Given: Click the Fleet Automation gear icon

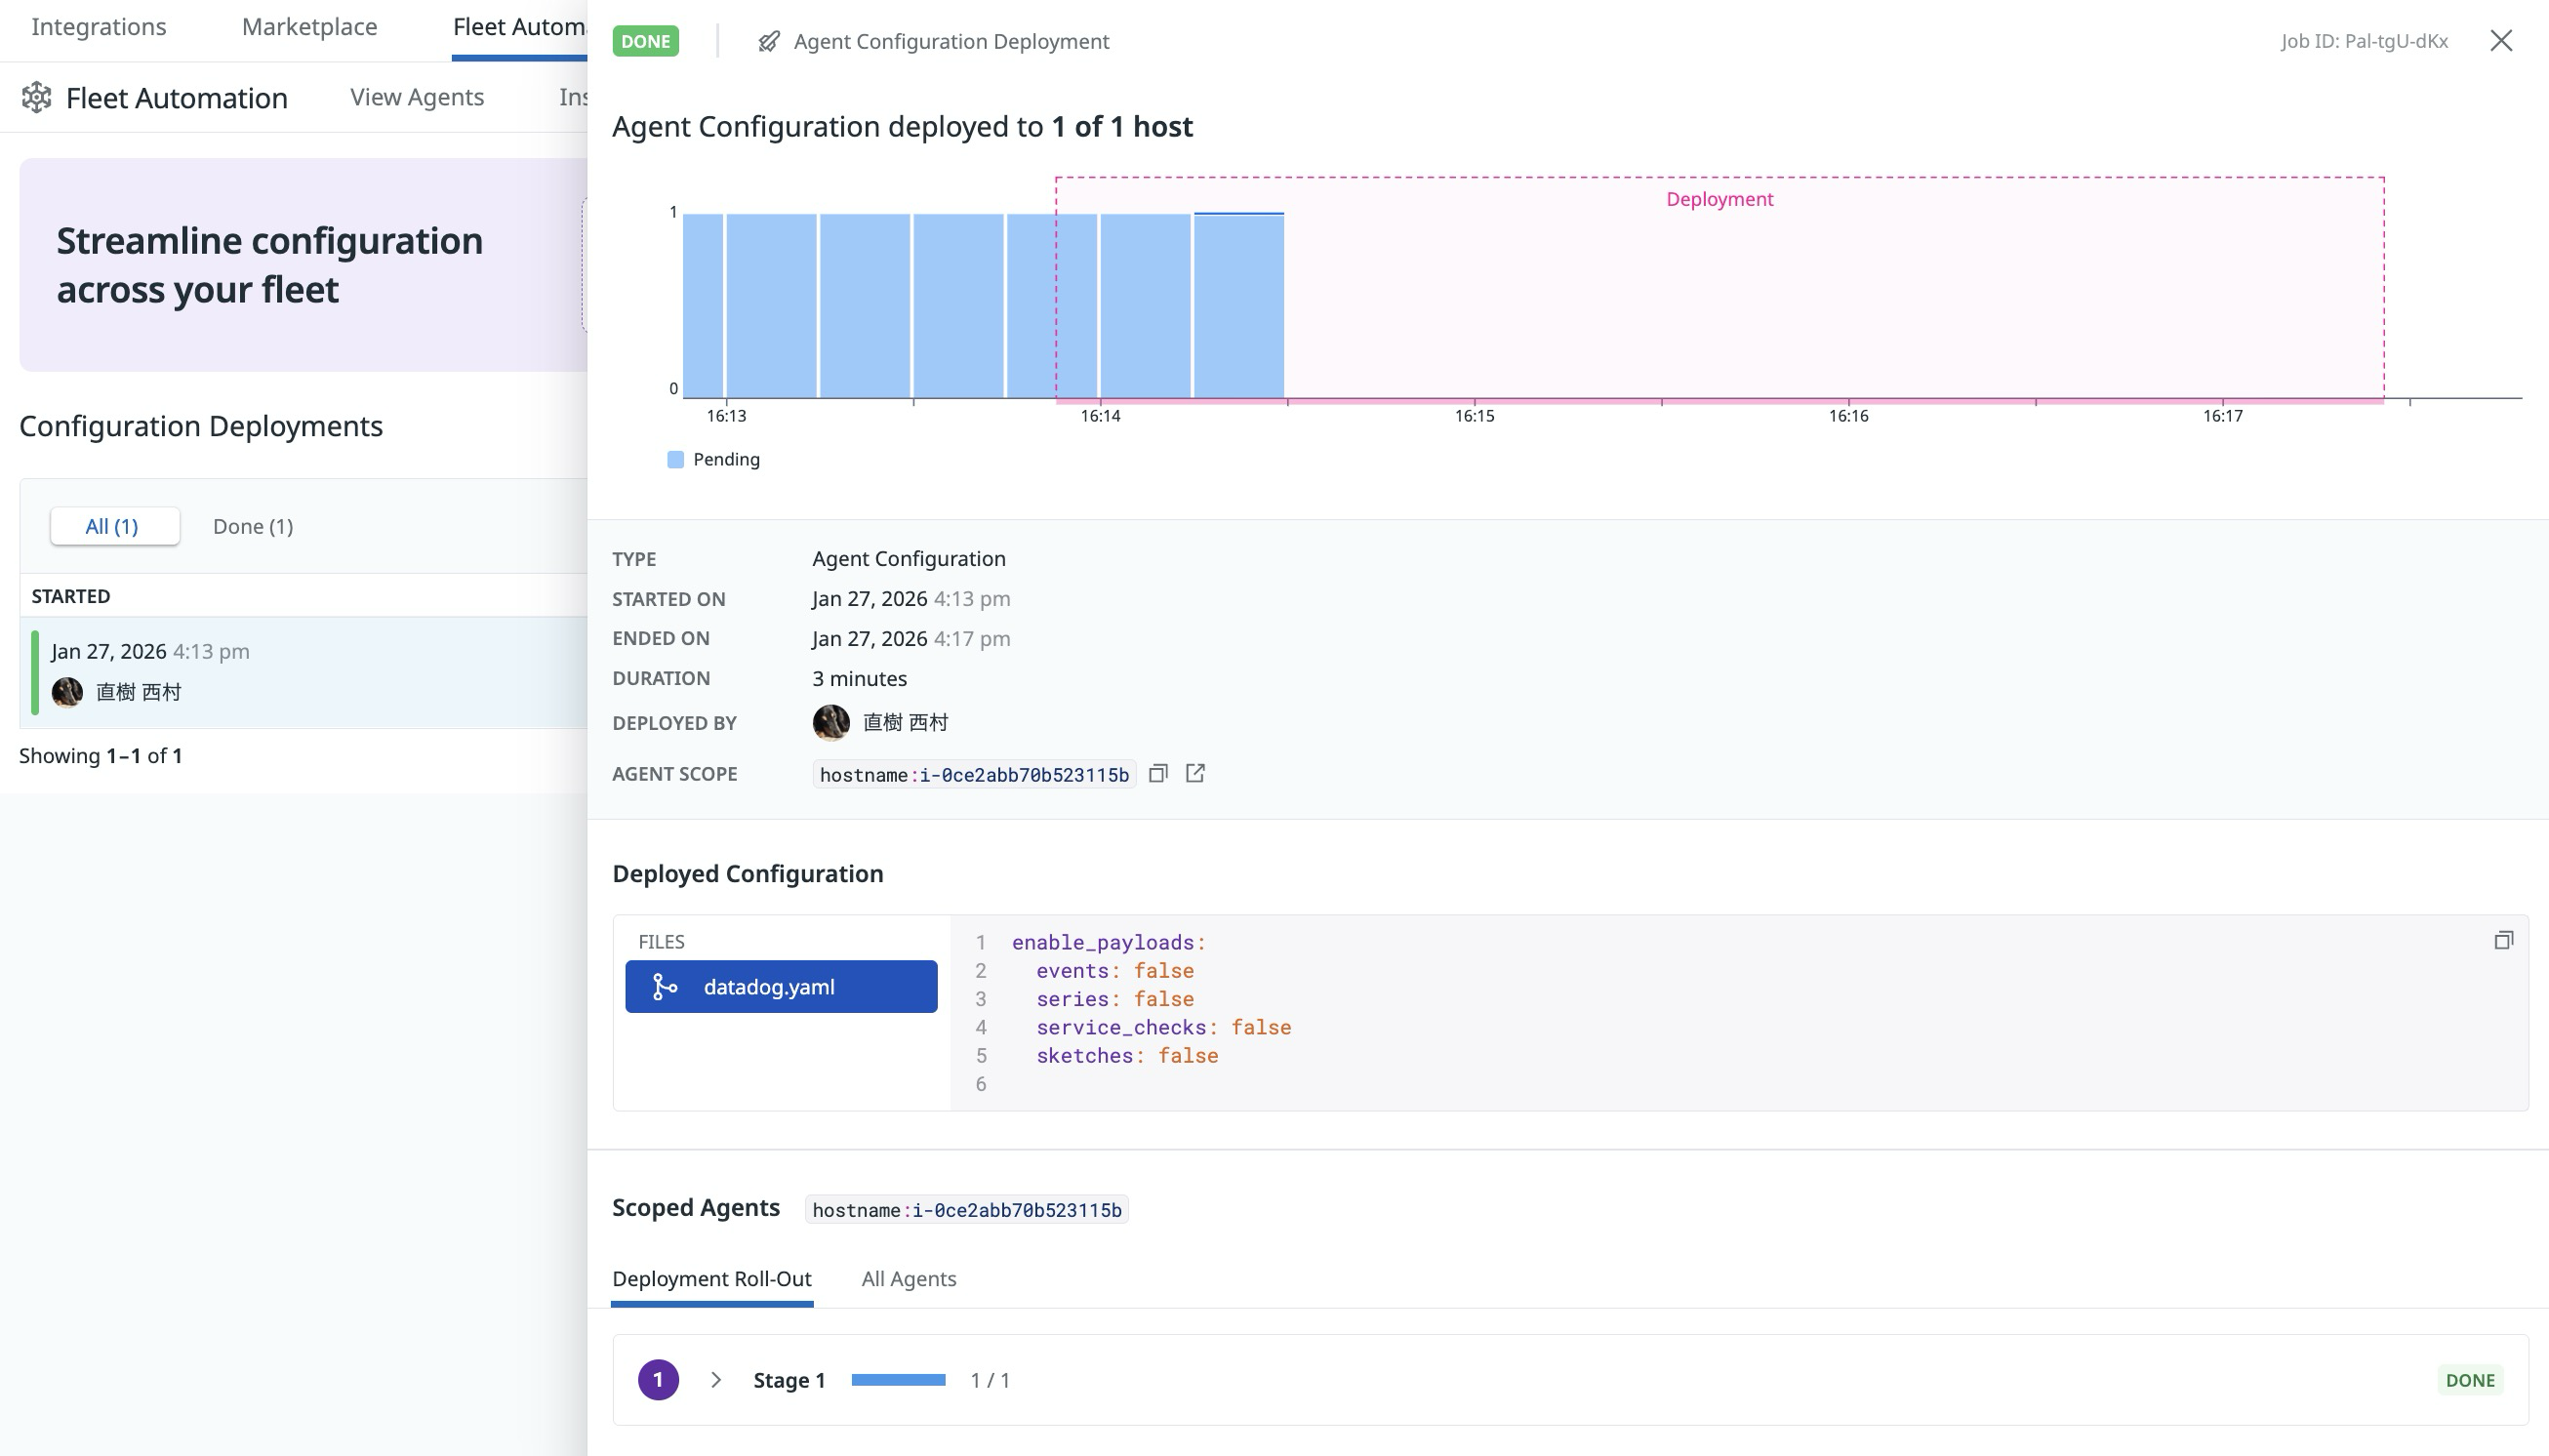Looking at the screenshot, I should pos(37,97).
